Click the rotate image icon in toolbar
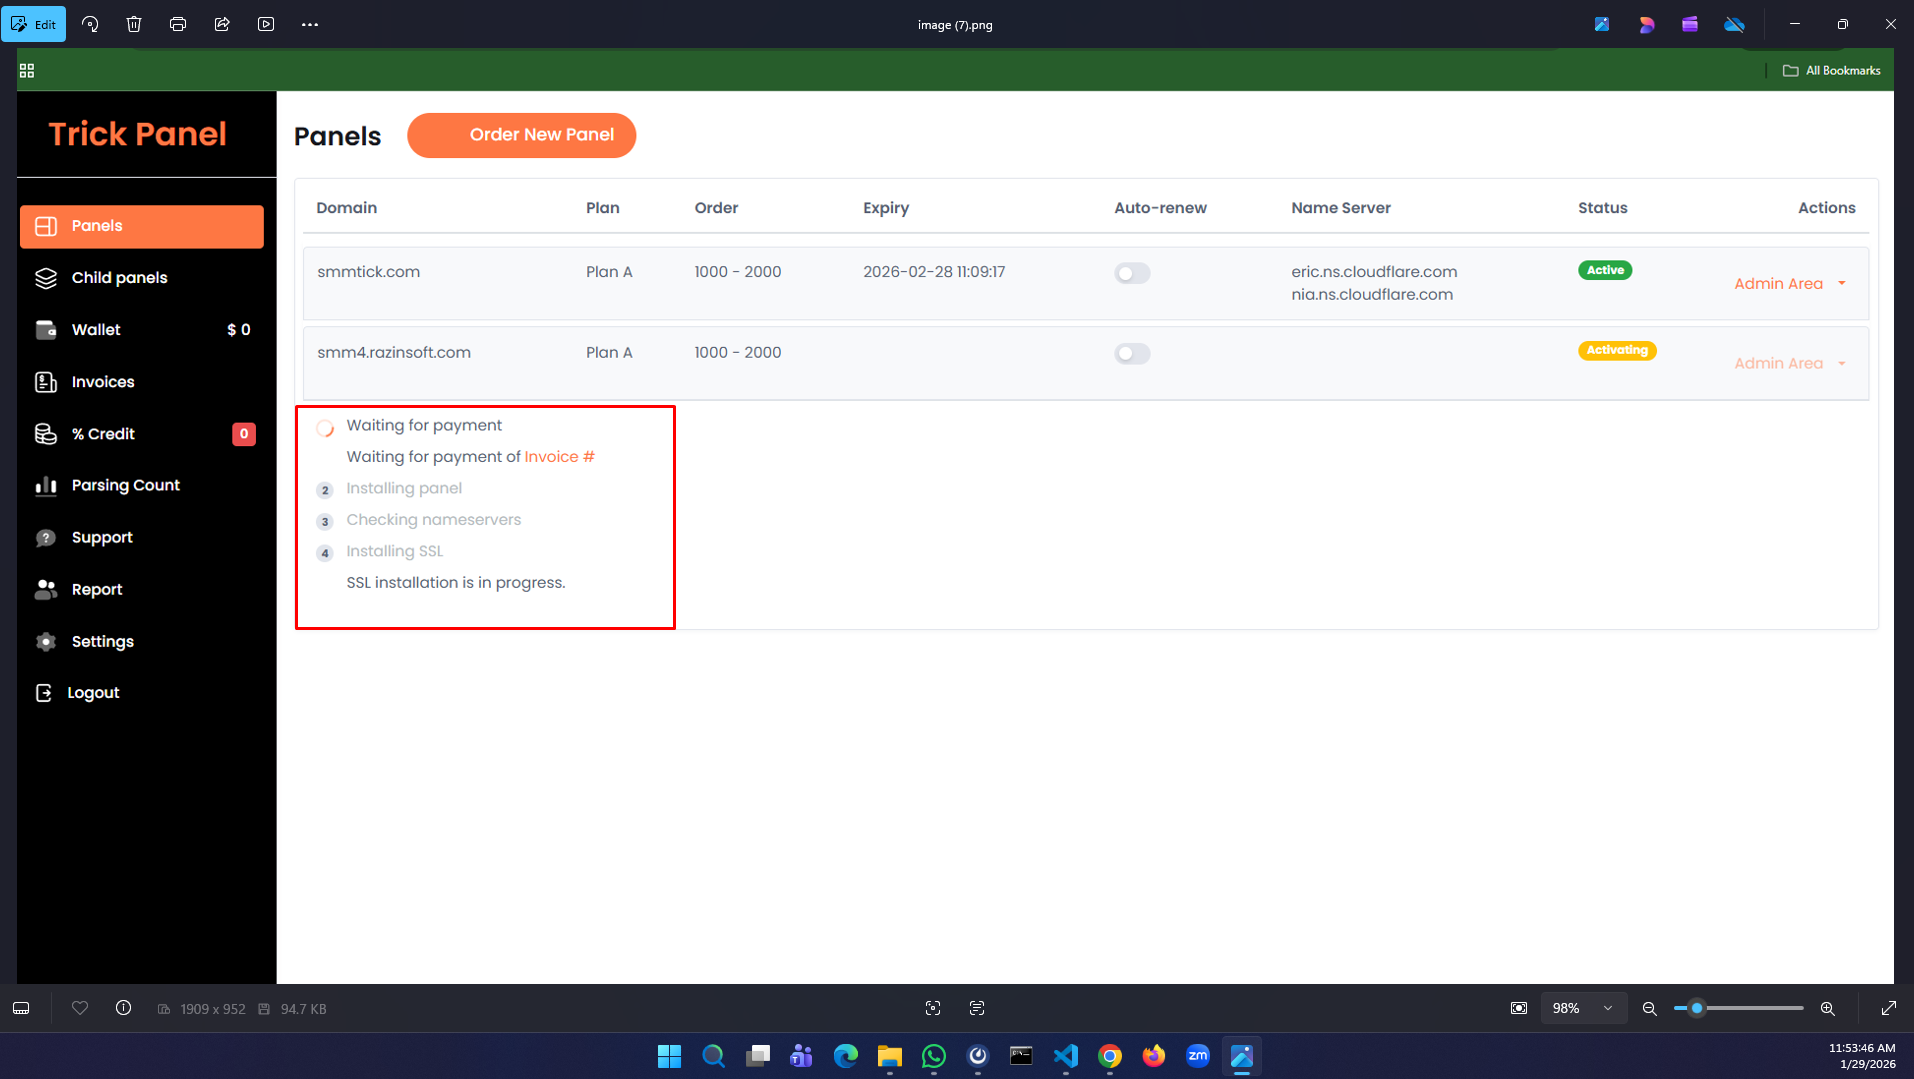 tap(90, 24)
